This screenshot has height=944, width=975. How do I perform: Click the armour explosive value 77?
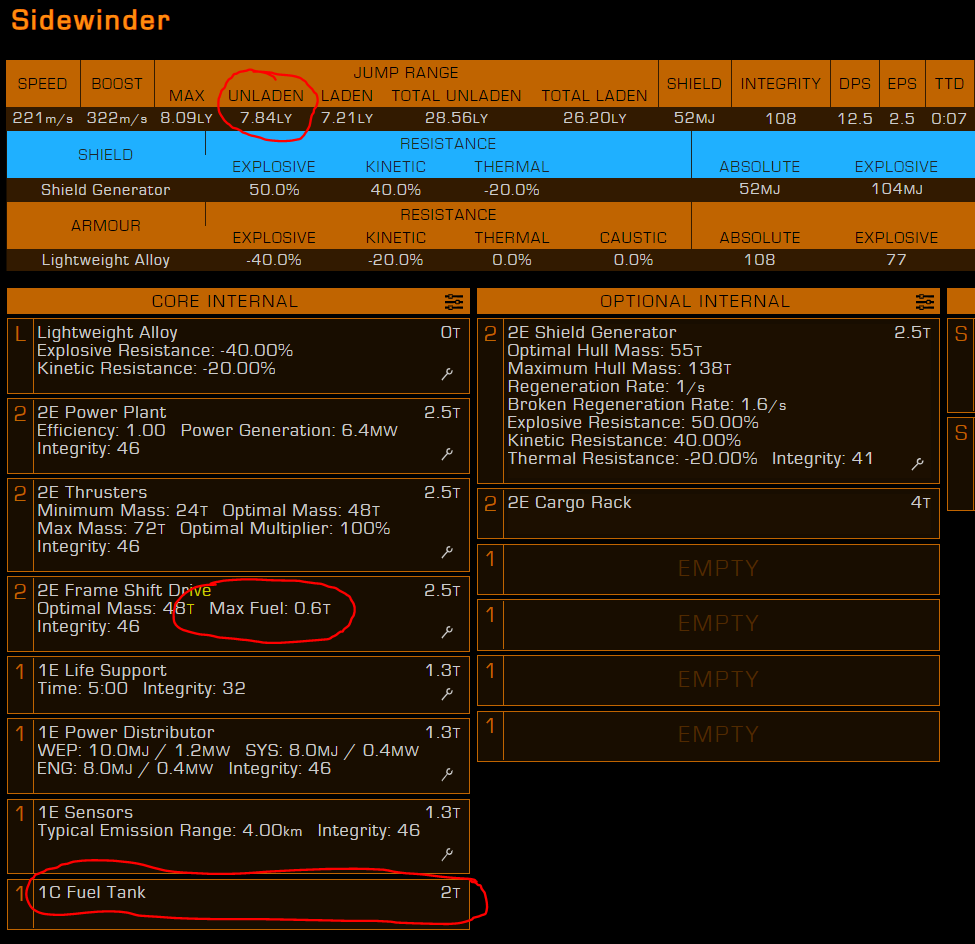(x=896, y=260)
